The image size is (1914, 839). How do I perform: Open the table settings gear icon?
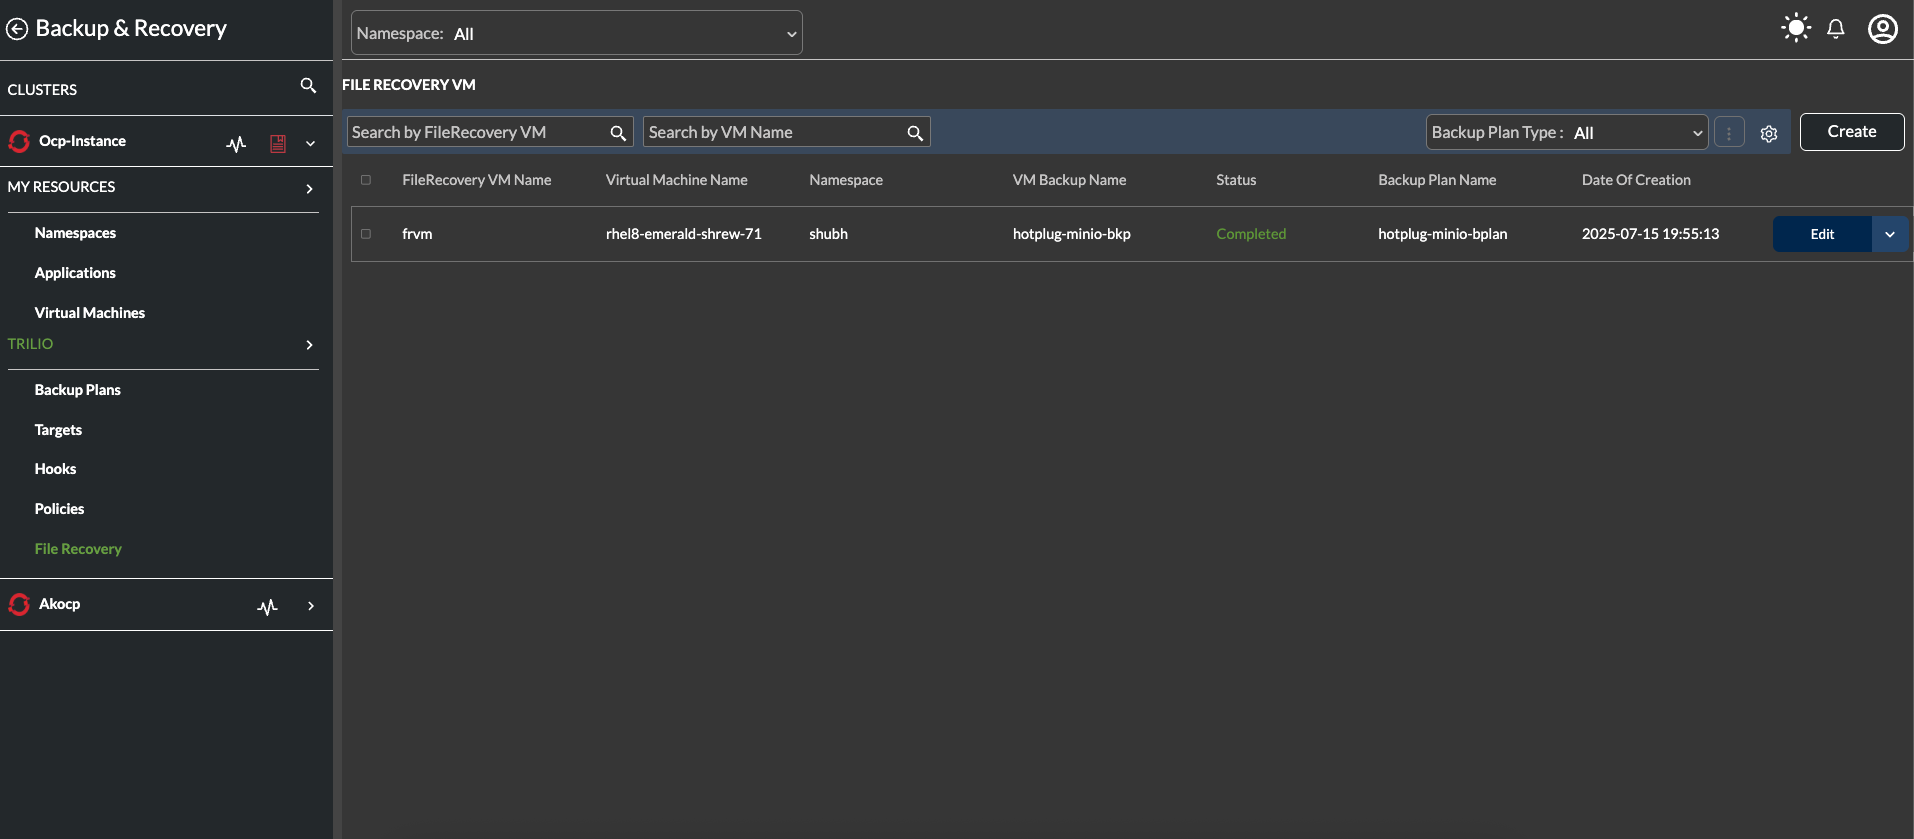(1768, 133)
